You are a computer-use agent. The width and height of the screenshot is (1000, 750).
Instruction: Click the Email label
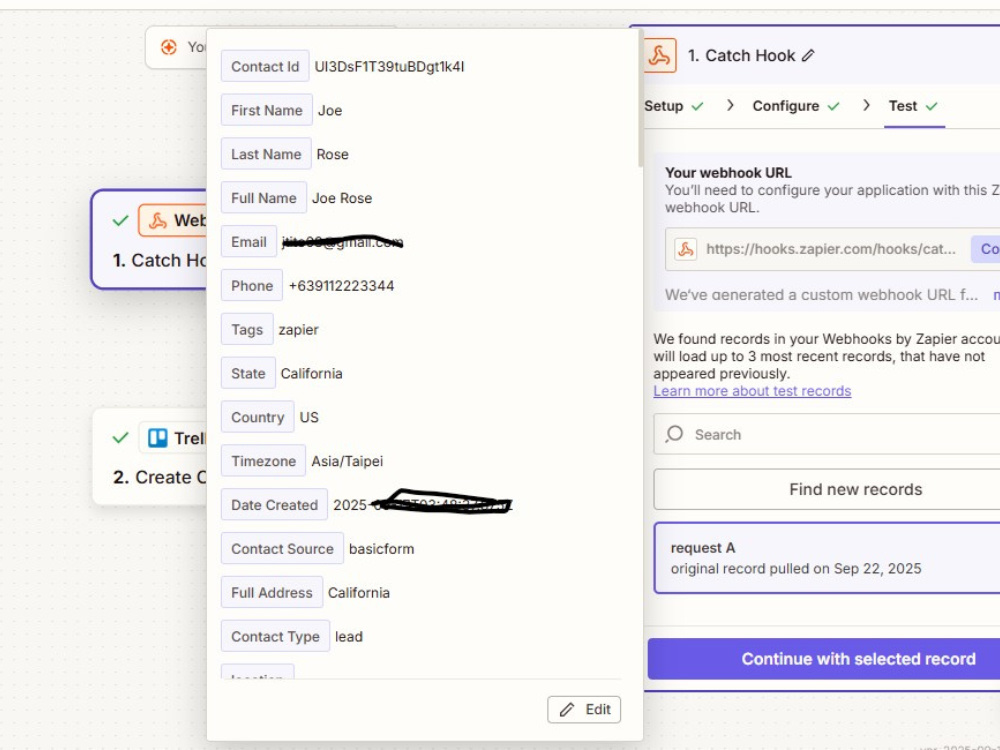point(249,242)
